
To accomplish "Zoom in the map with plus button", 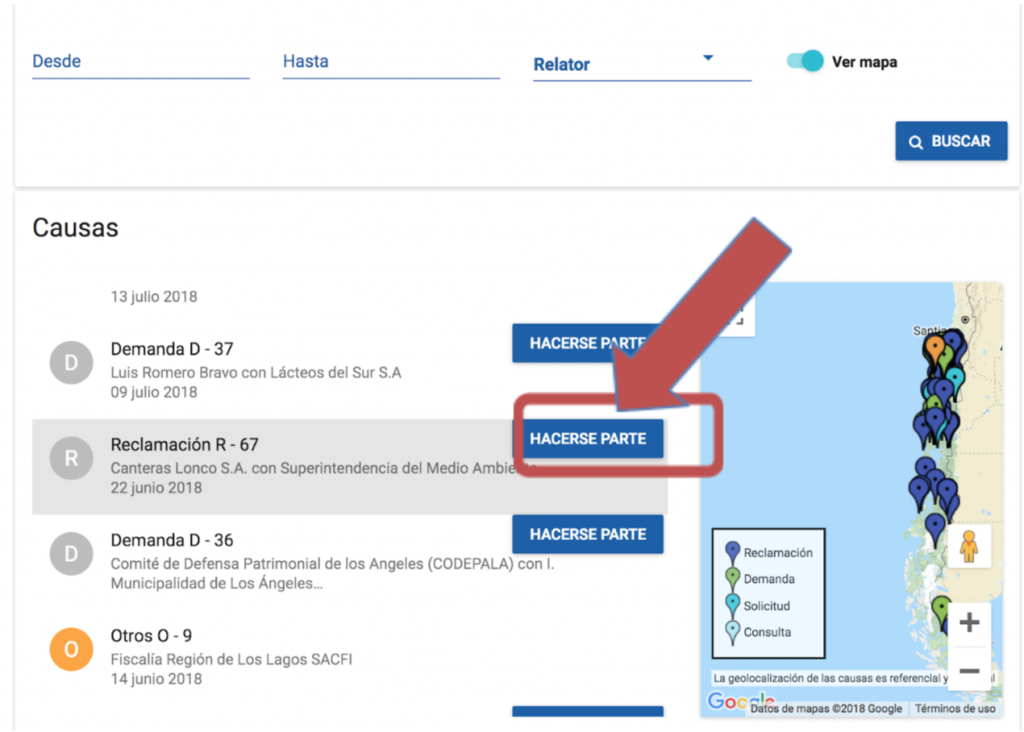I will click(968, 624).
